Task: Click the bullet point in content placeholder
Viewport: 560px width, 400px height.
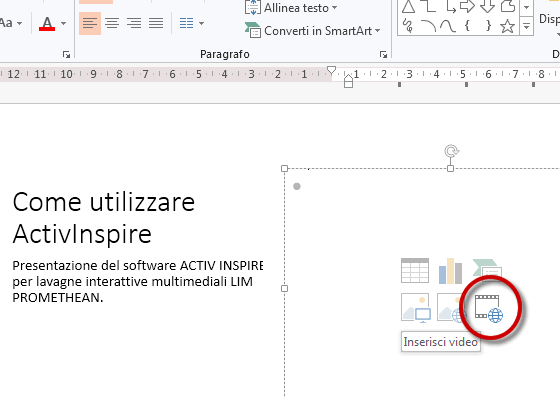Action: pos(297,186)
